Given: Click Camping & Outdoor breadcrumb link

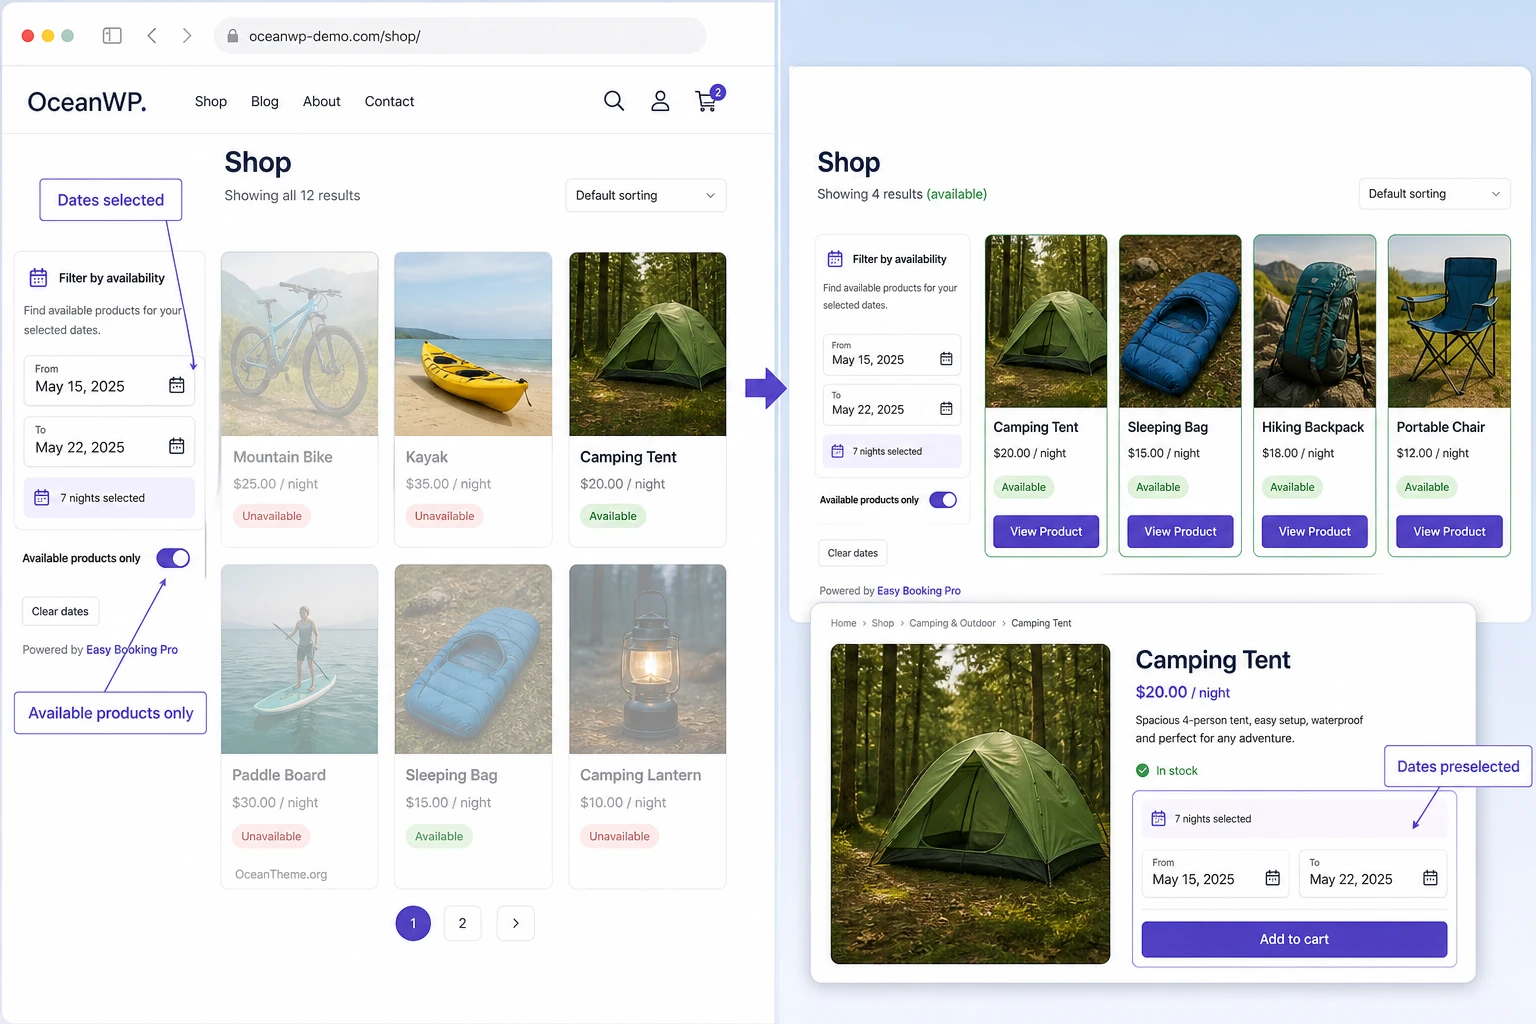Looking at the screenshot, I should [952, 623].
